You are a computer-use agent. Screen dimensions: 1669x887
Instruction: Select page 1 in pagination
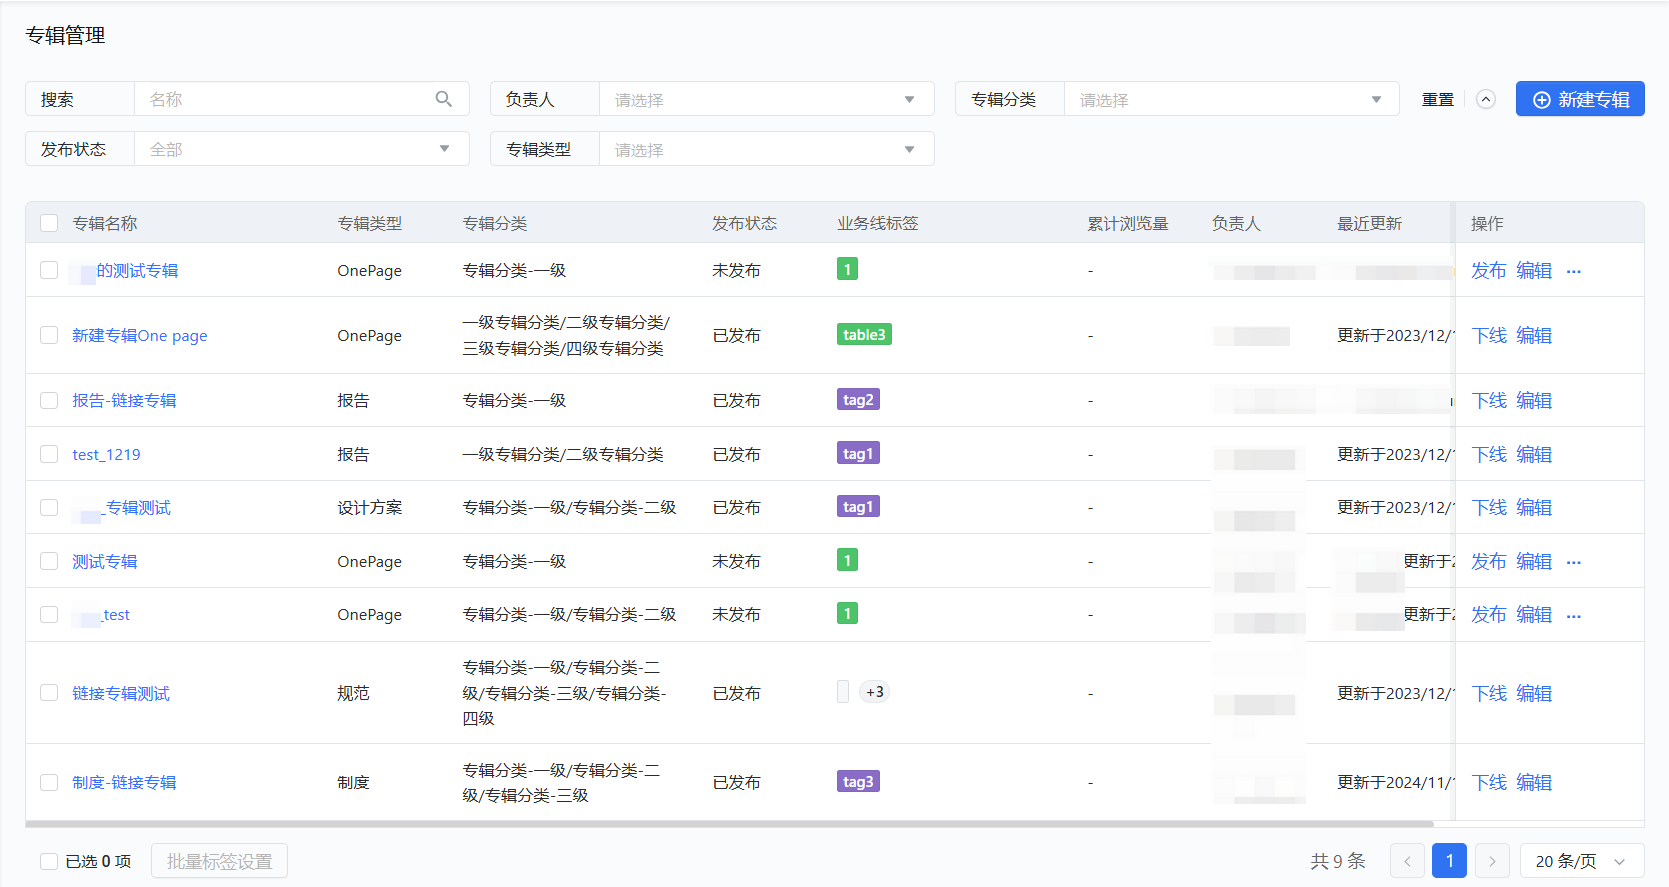click(1449, 861)
